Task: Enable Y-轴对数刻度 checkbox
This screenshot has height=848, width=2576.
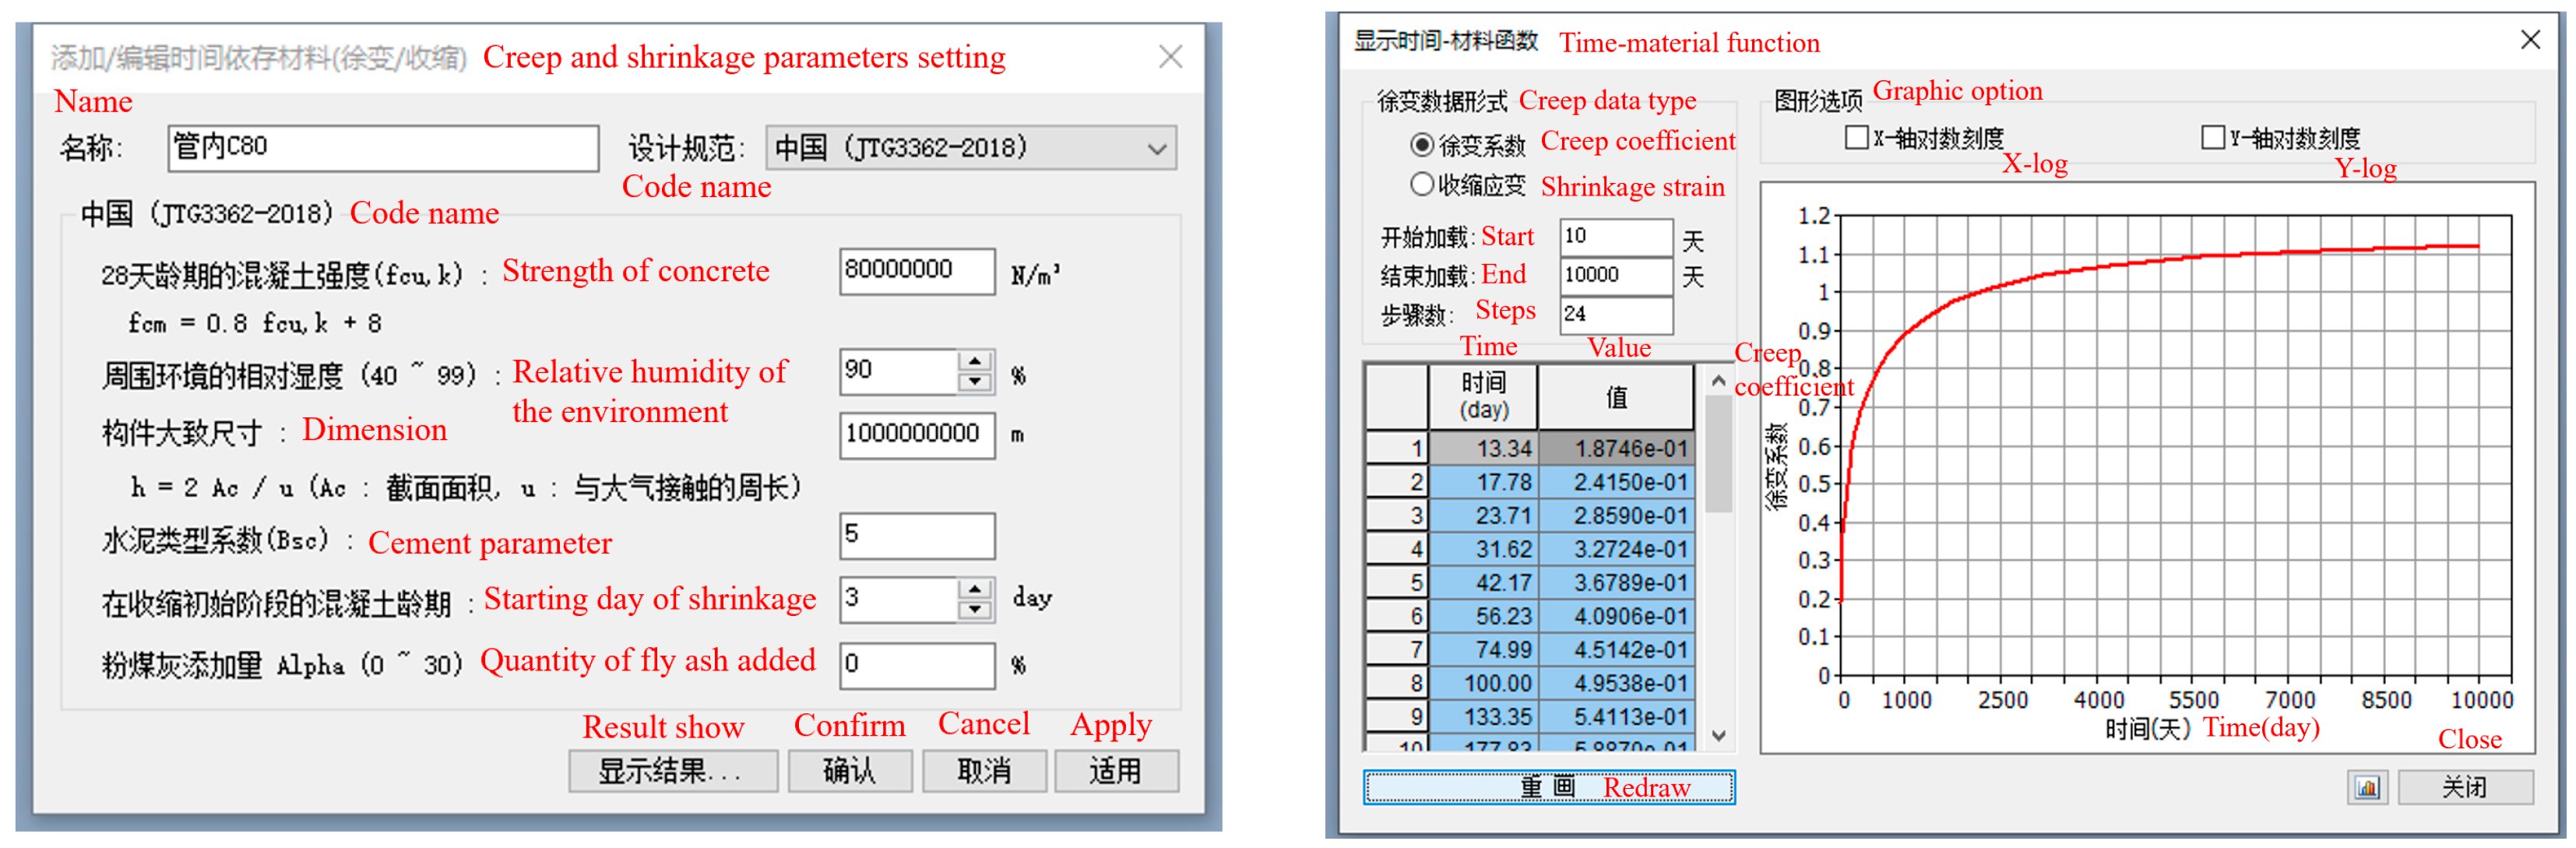Action: pos(2212,137)
